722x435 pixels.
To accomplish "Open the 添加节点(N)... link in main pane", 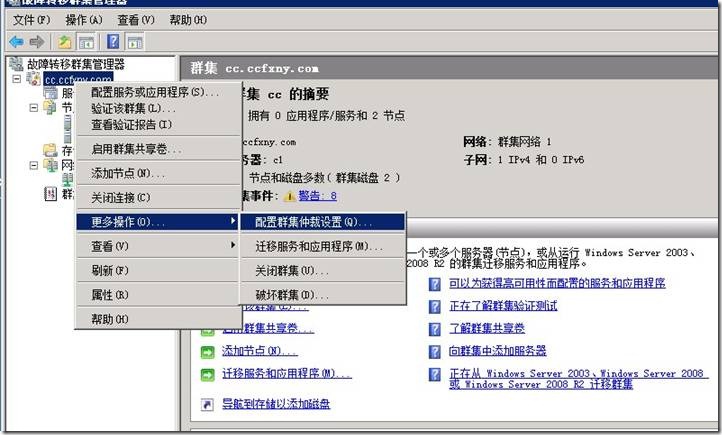I will [x=260, y=351].
